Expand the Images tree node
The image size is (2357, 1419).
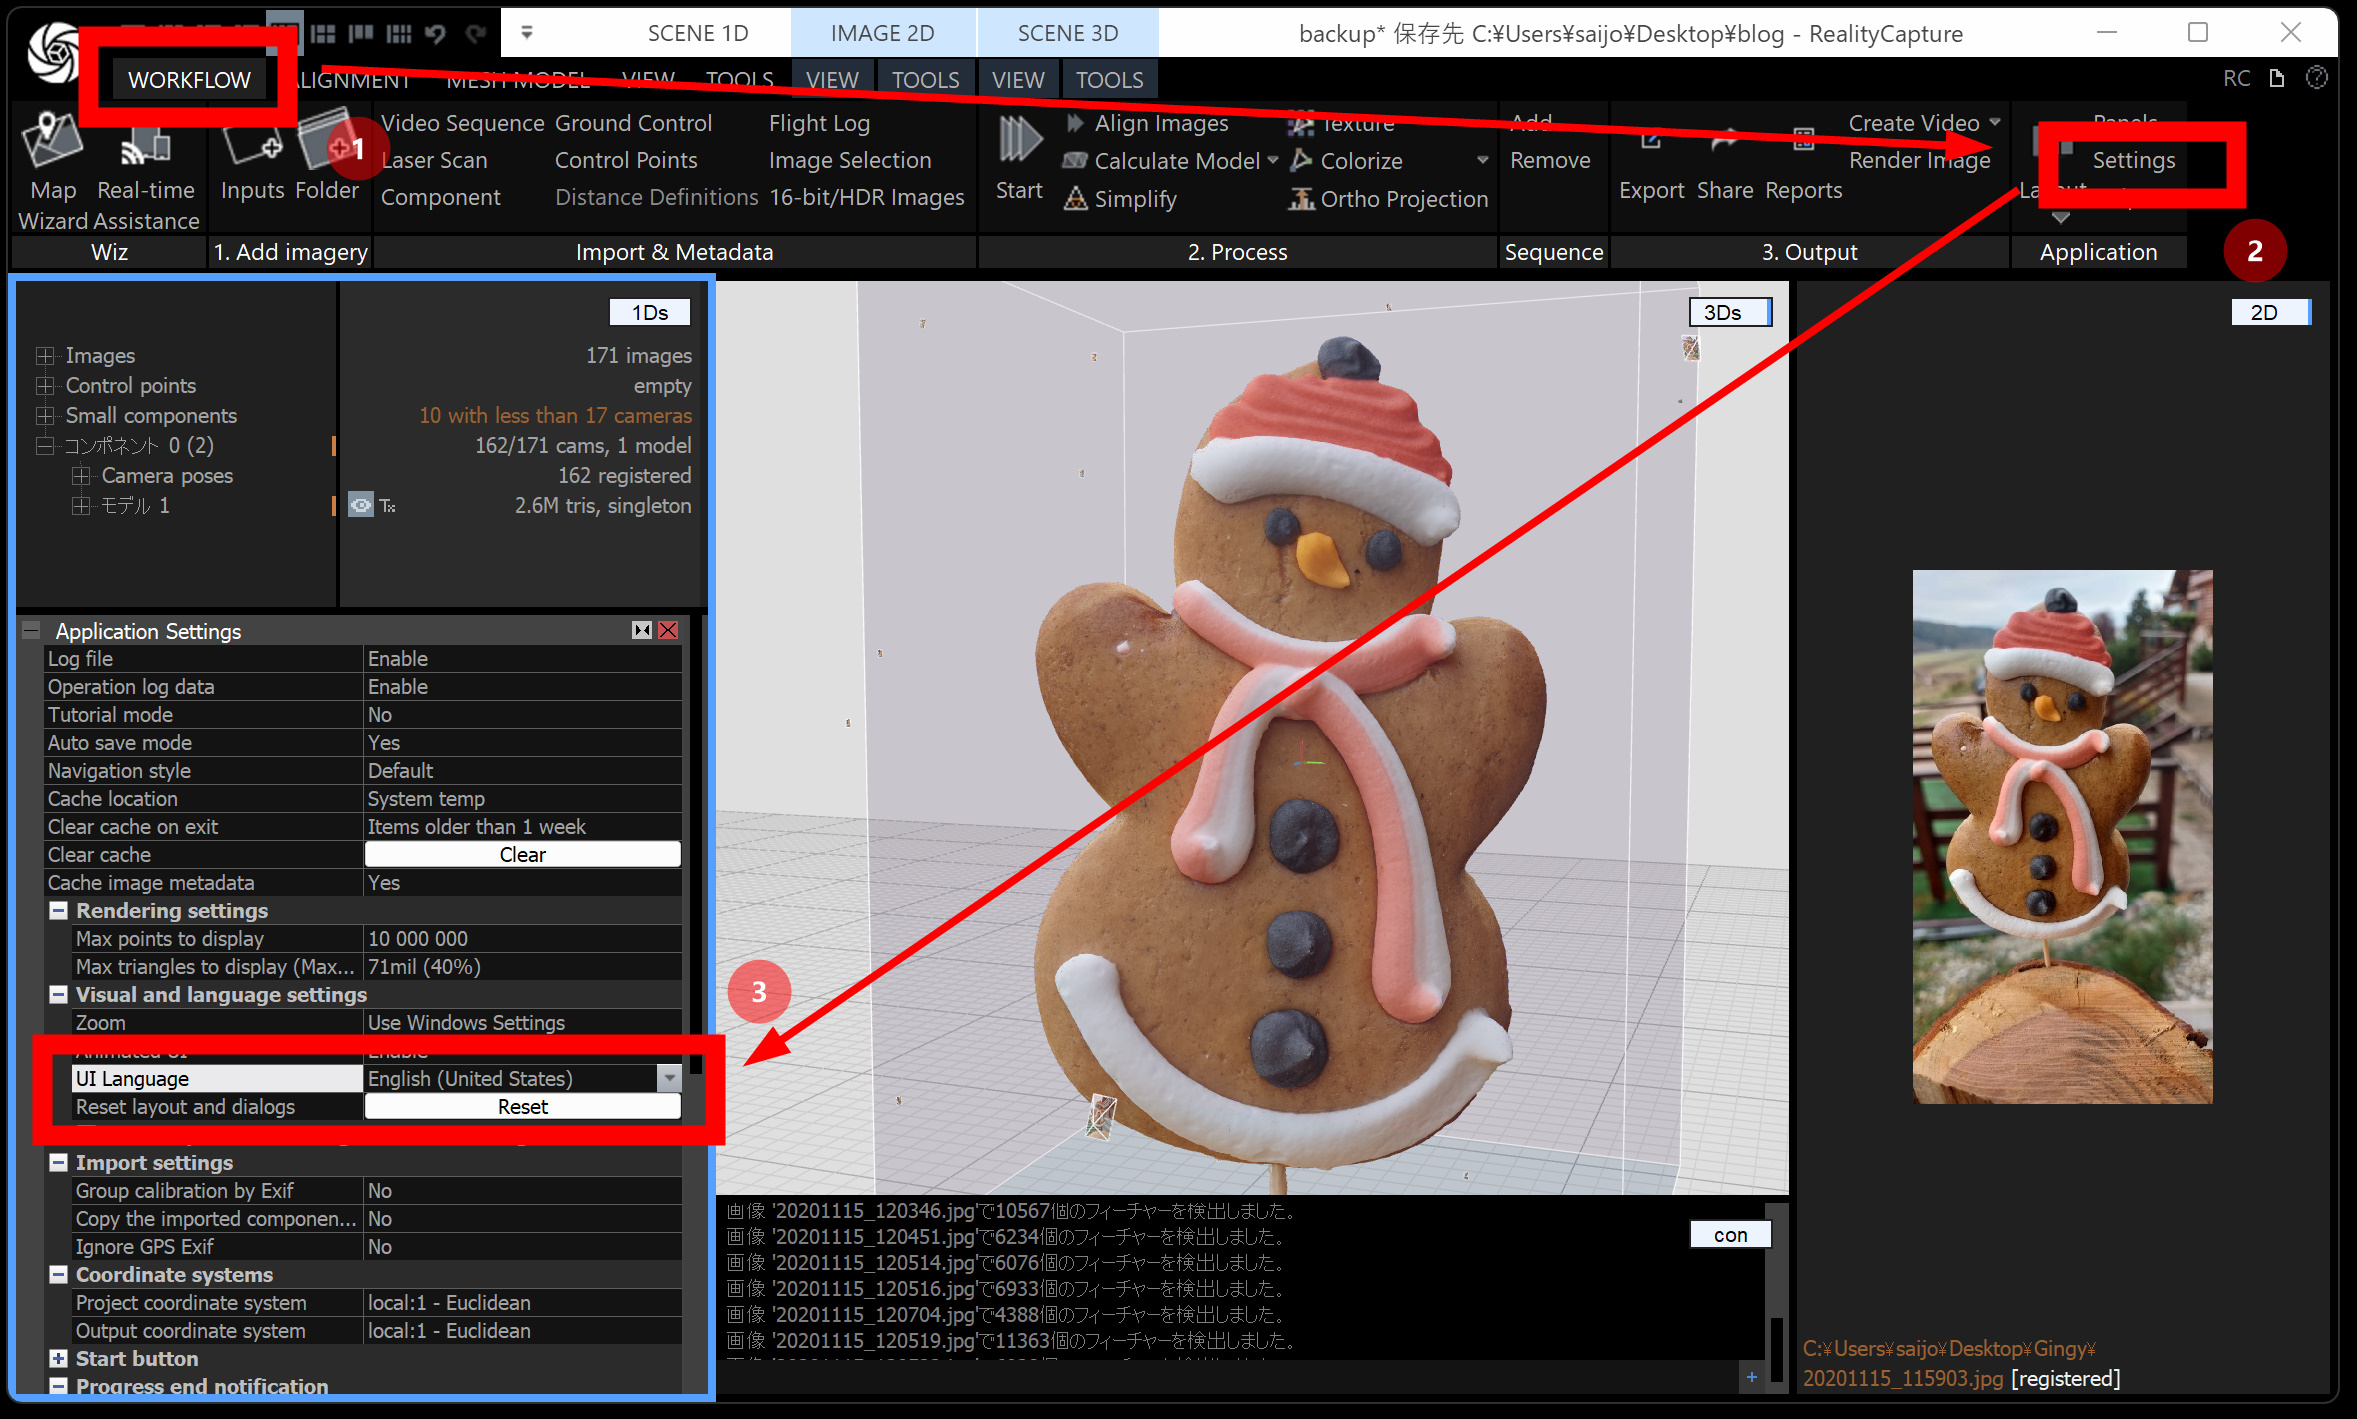pos(45,356)
